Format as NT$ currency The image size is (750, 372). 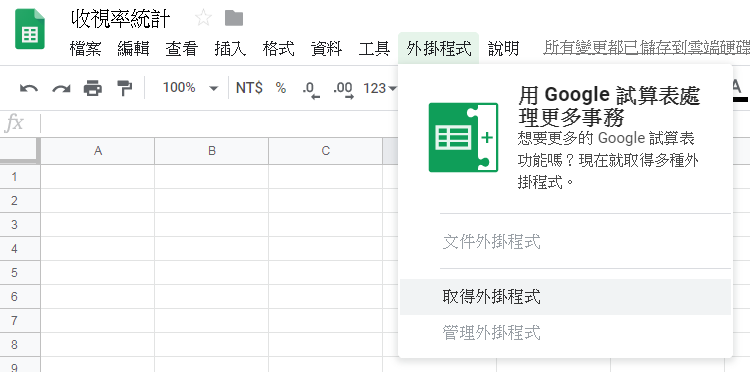249,88
